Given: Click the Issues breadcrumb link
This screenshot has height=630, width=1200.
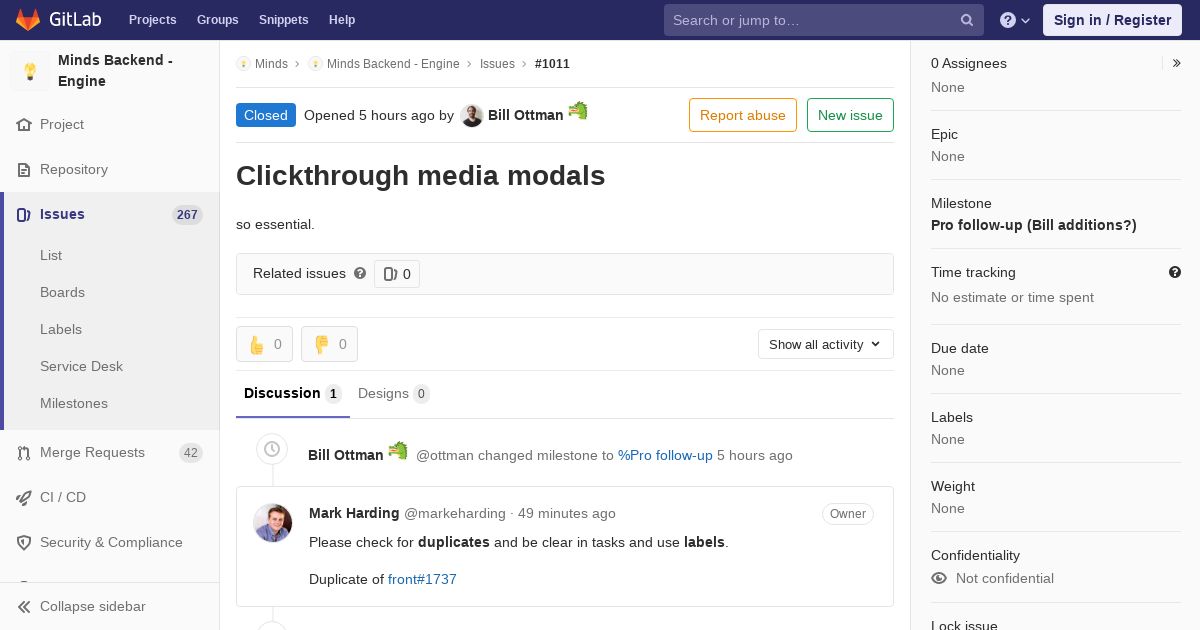Looking at the screenshot, I should click(497, 64).
